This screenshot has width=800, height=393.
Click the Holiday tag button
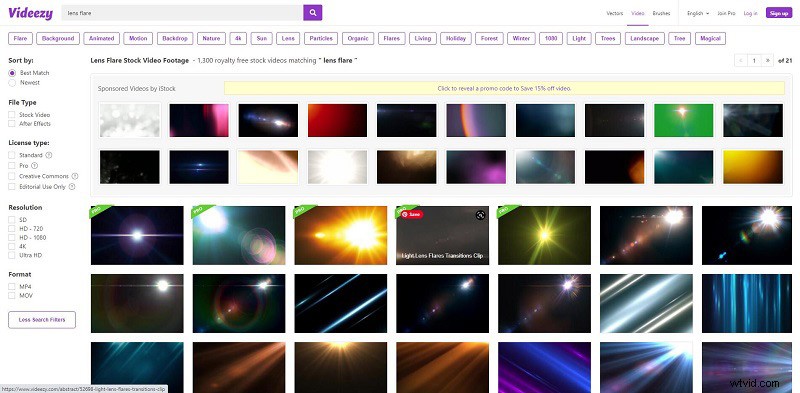[x=456, y=38]
